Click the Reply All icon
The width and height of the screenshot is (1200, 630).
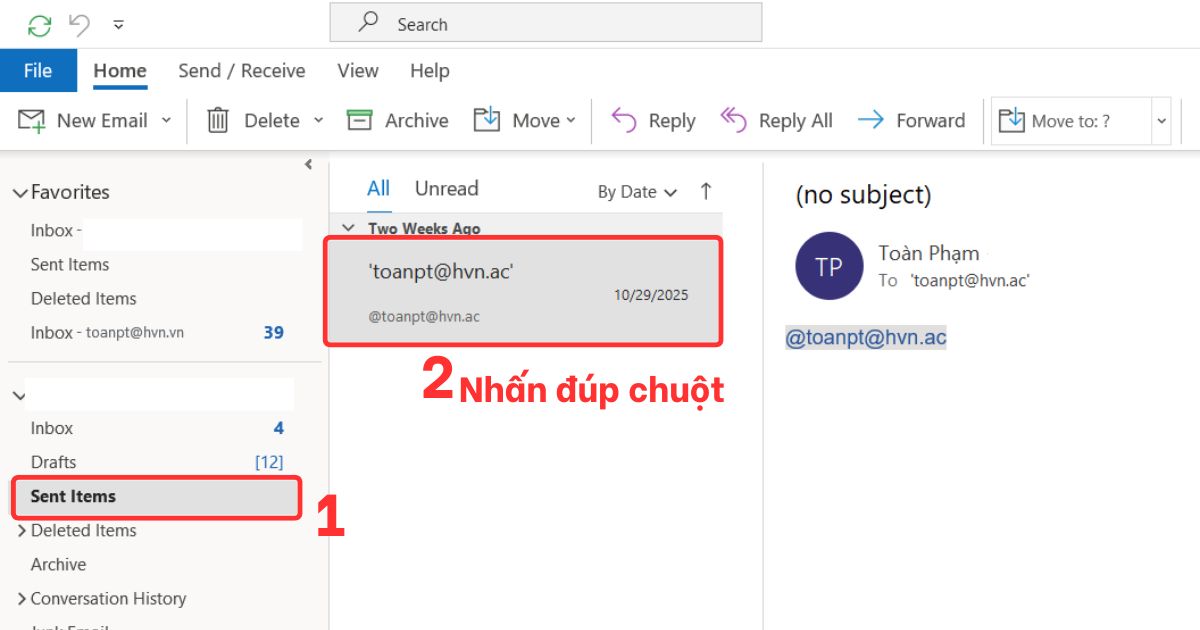pos(733,119)
